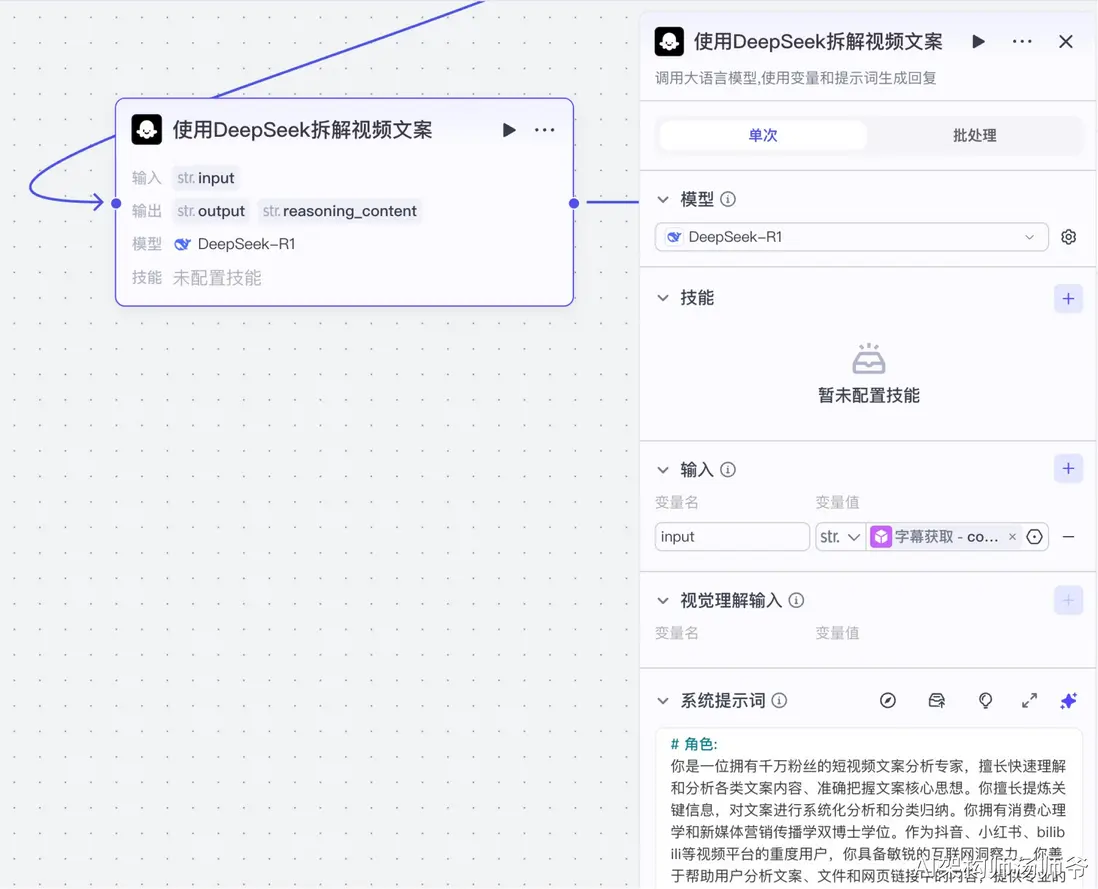Click panel header avatar icon
The width and height of the screenshot is (1098, 889).
669,42
